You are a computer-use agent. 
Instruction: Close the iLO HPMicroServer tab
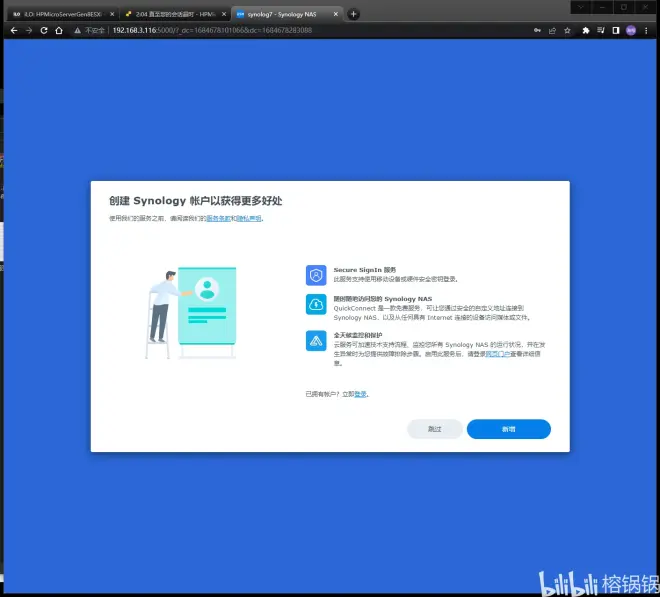pos(112,14)
